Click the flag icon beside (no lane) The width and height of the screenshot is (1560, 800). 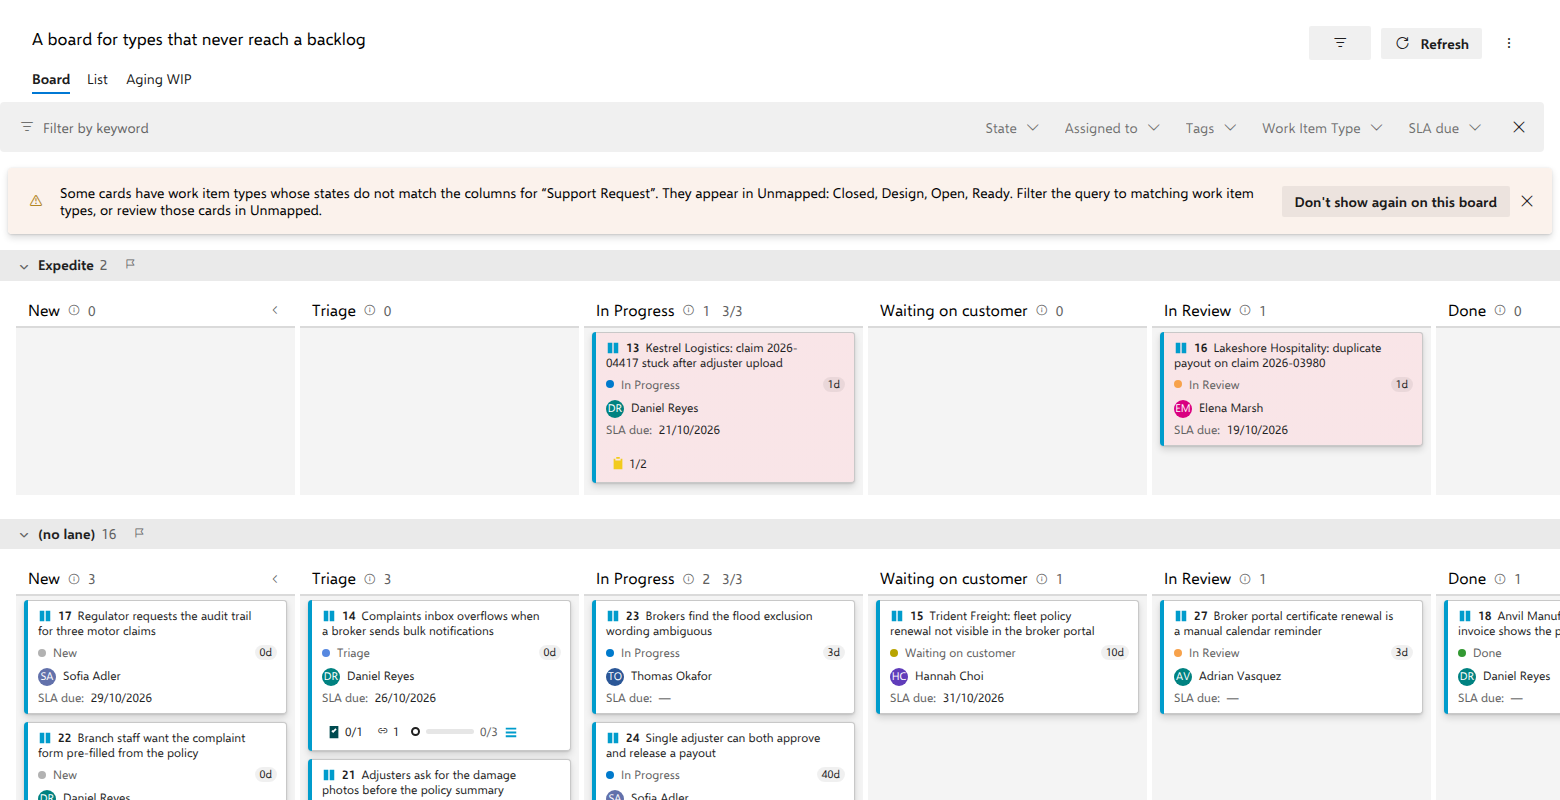pos(139,534)
